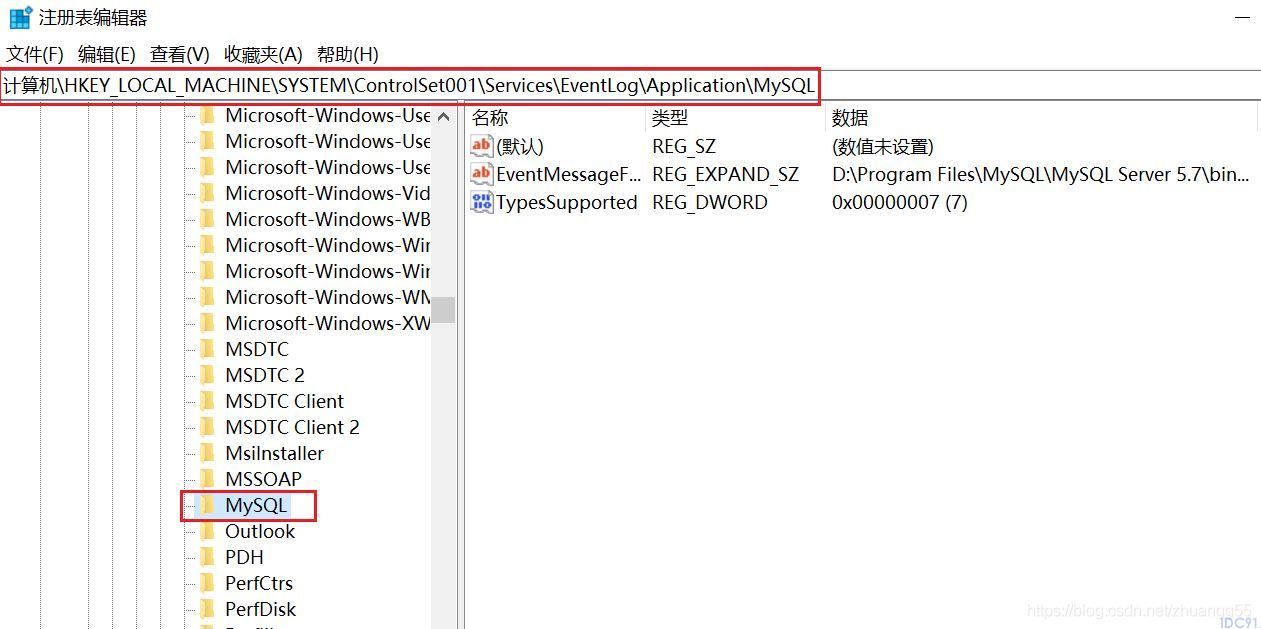
Task: Click the MSDTC 2 folder icon
Action: 208,375
